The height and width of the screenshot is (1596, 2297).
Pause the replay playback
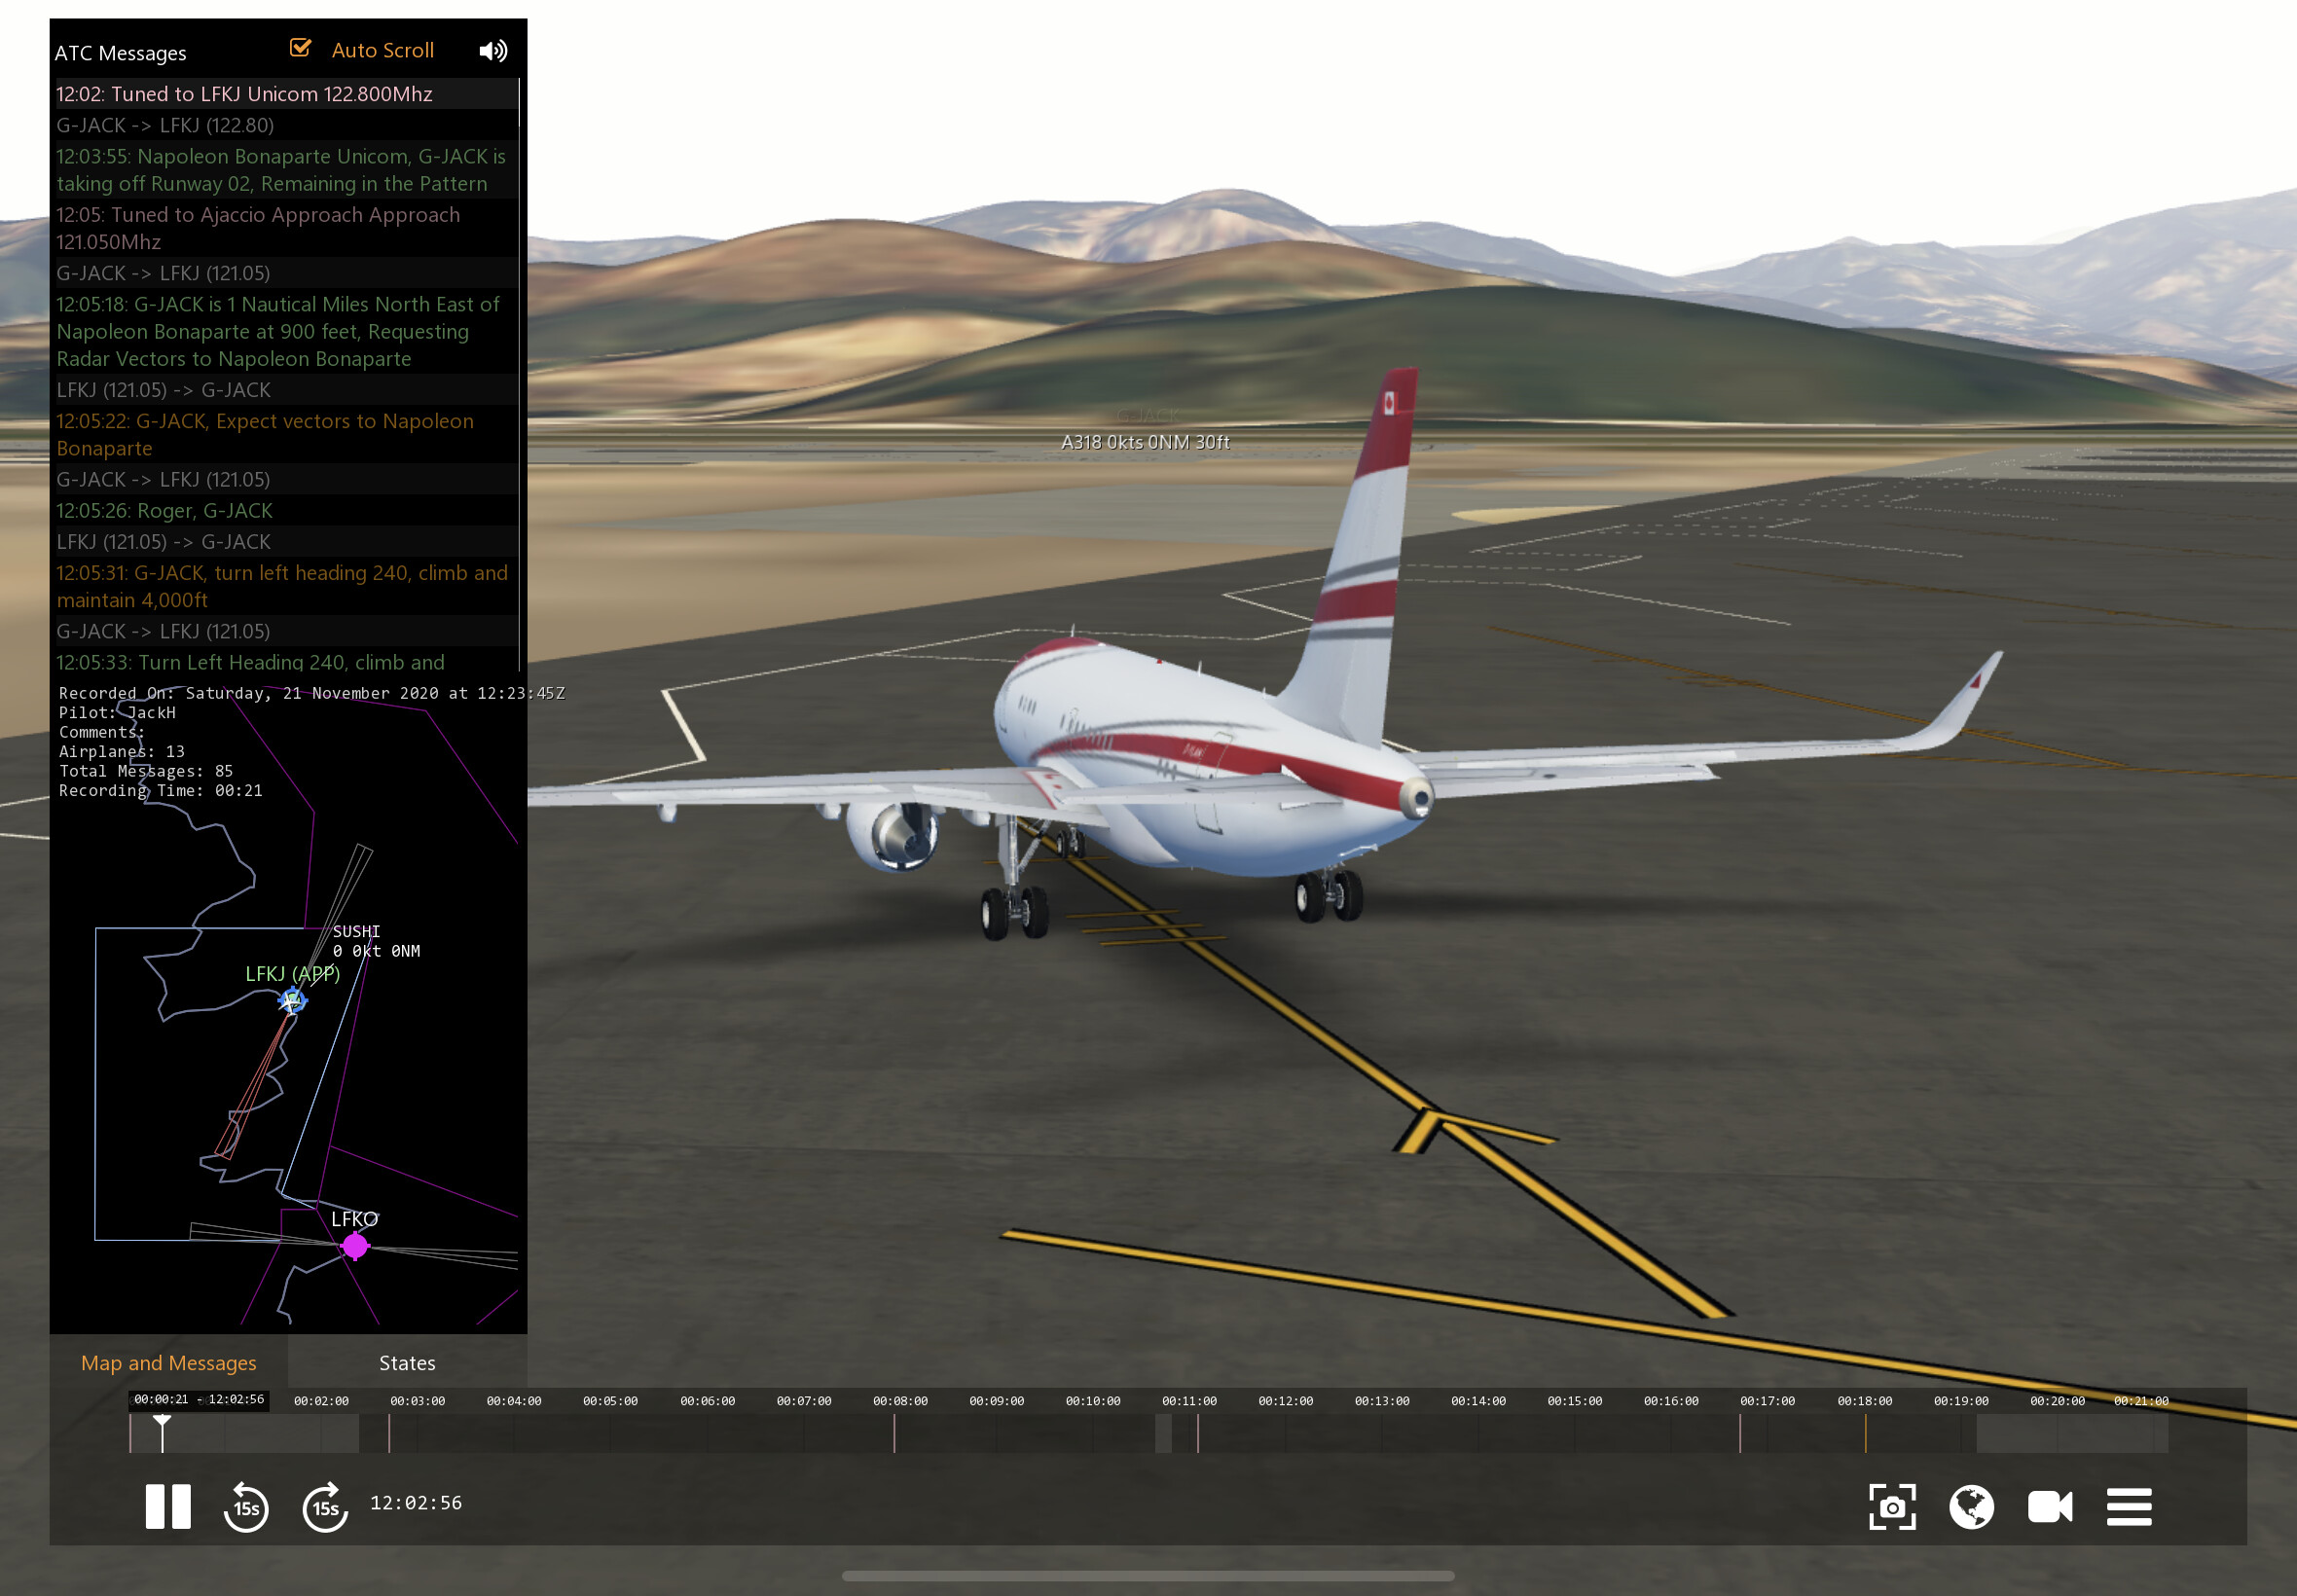tap(167, 1506)
